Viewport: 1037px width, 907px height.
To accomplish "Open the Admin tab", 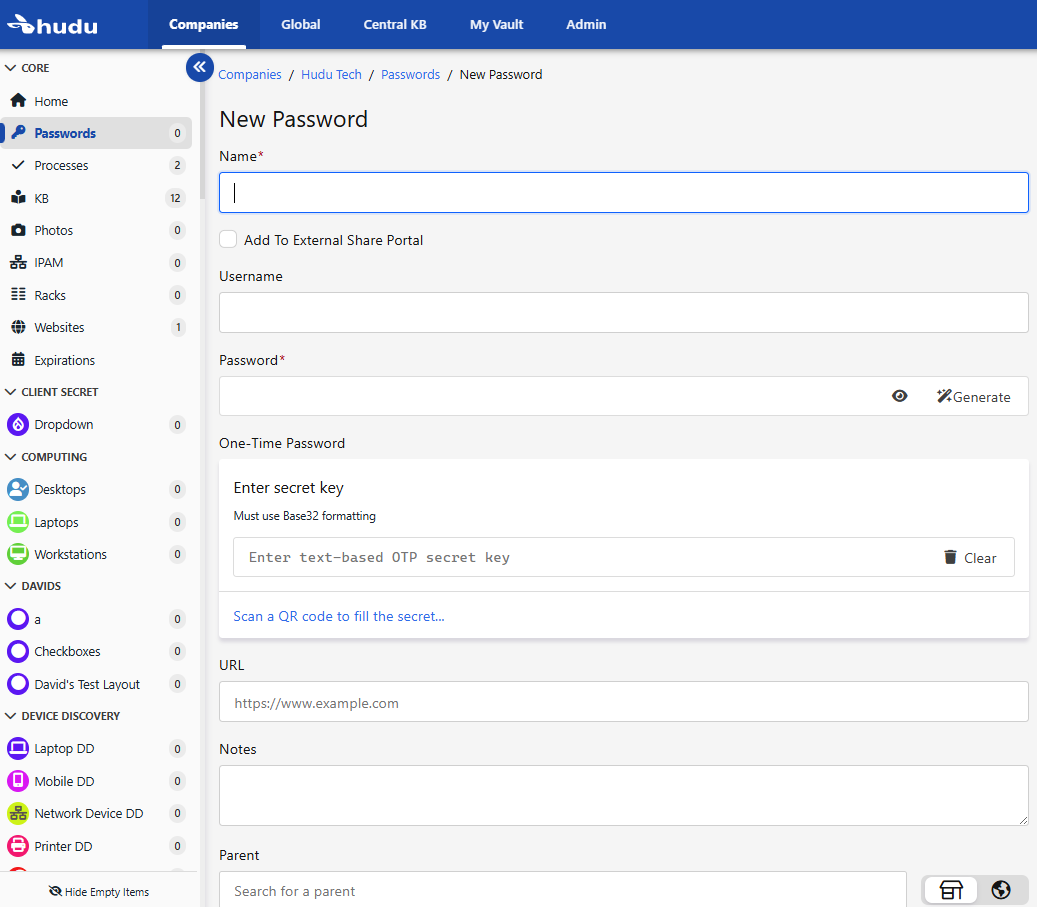I will (x=586, y=24).
